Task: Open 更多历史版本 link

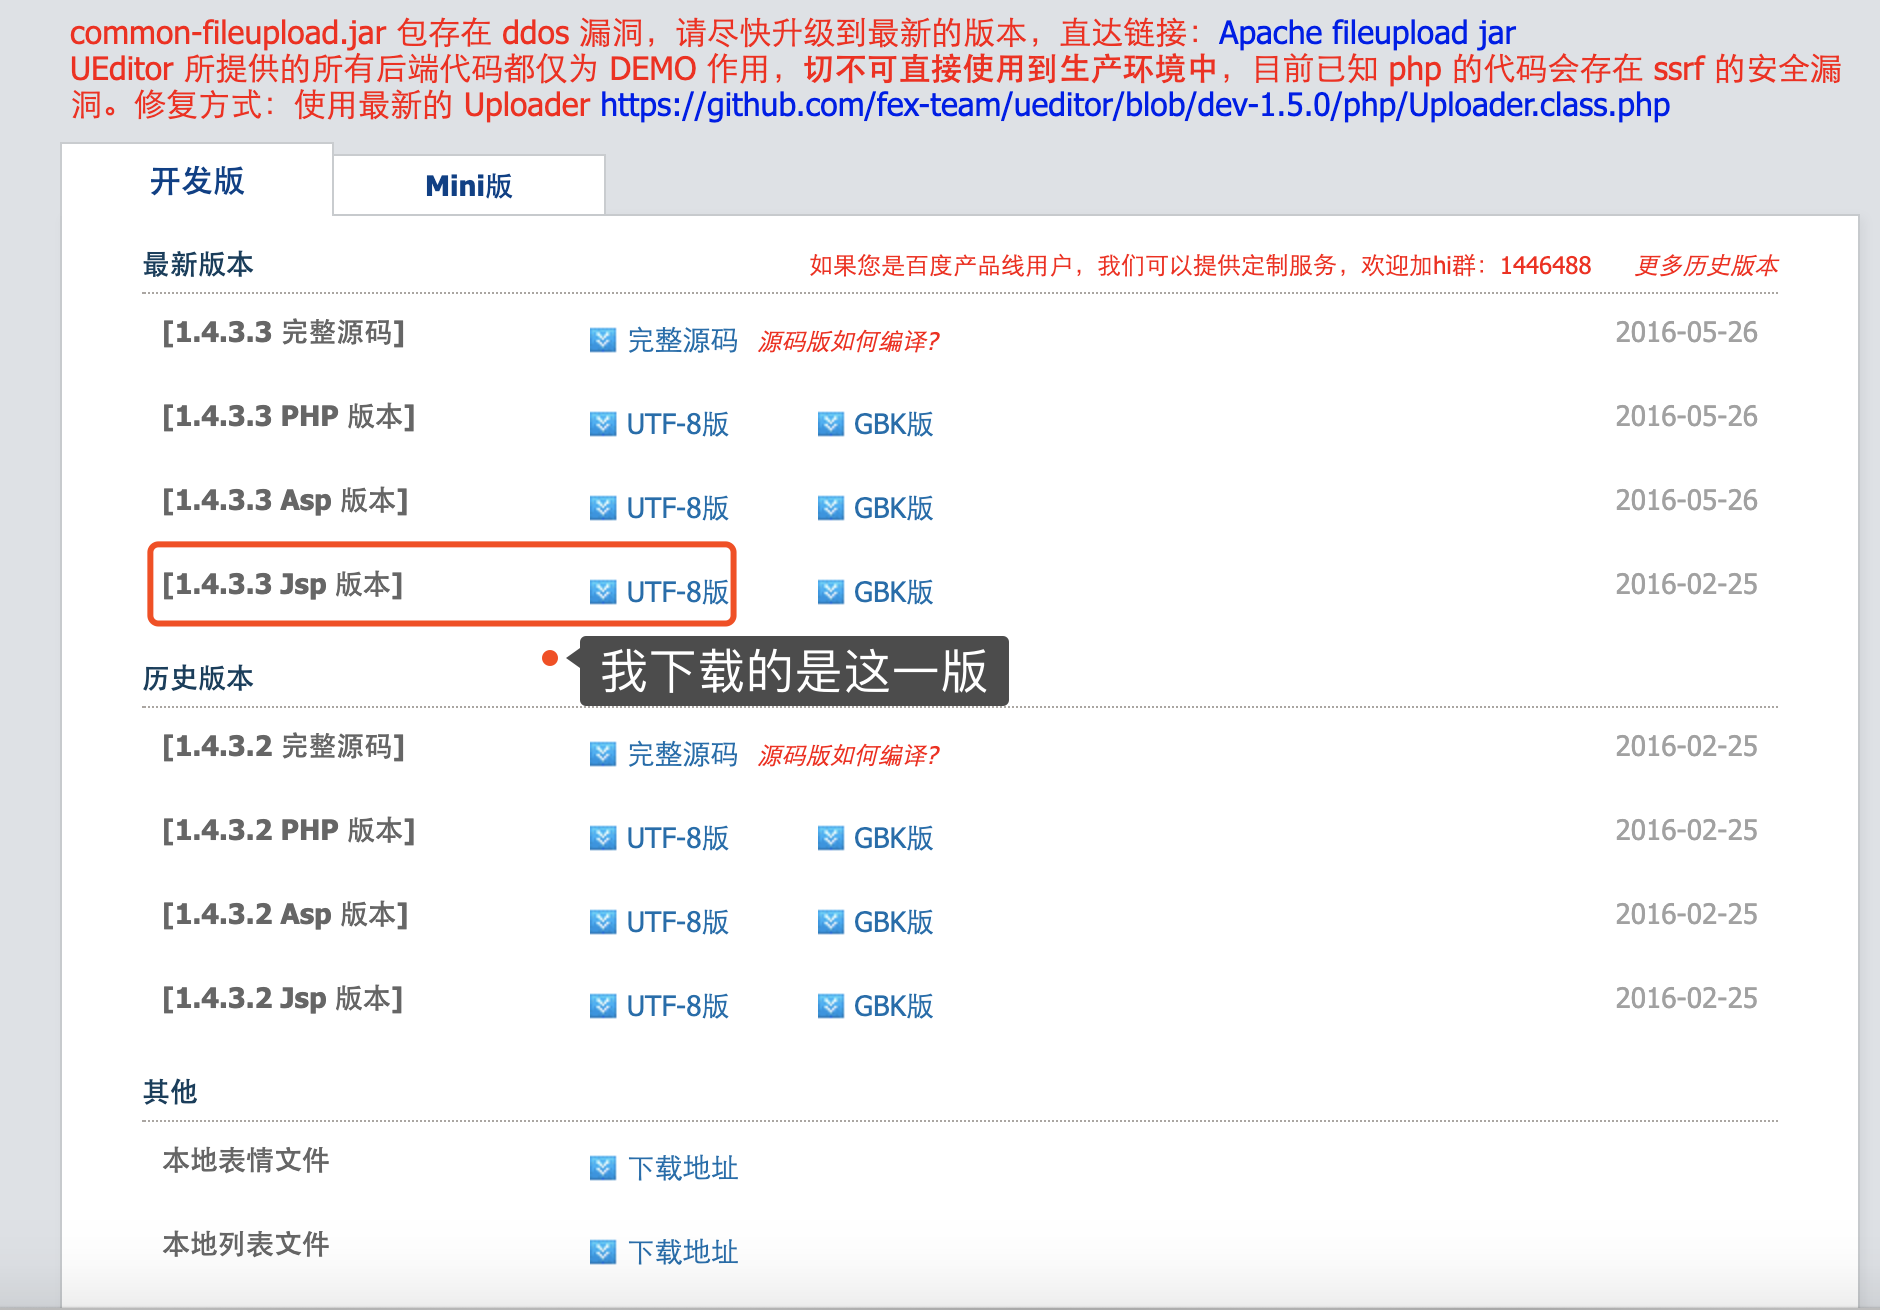Action: click(x=1707, y=265)
